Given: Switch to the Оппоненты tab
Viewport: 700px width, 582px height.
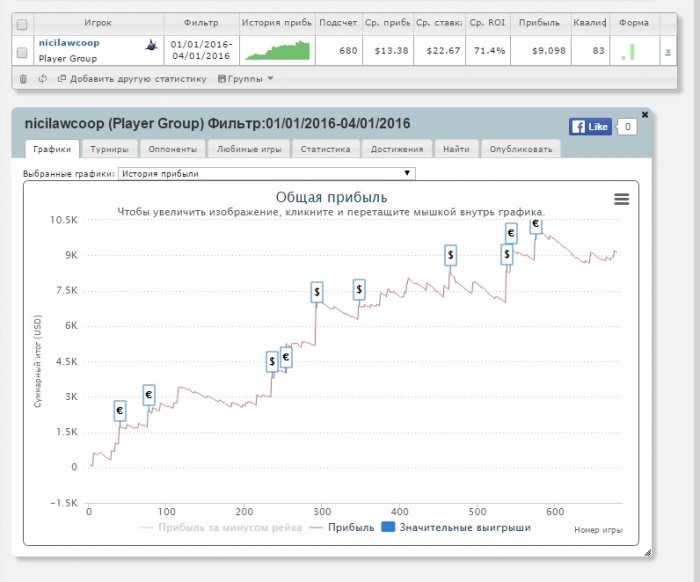Looking at the screenshot, I should pyautogui.click(x=173, y=149).
